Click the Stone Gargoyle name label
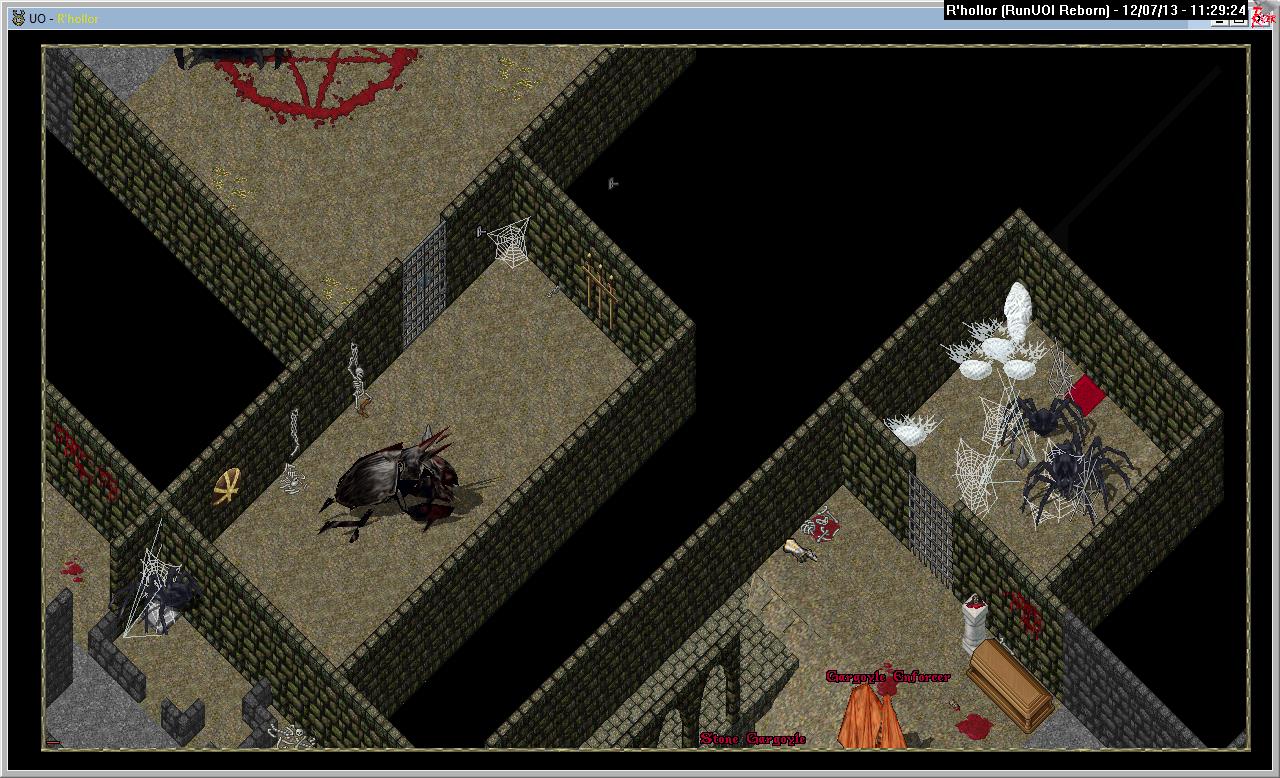 pyautogui.click(x=753, y=738)
